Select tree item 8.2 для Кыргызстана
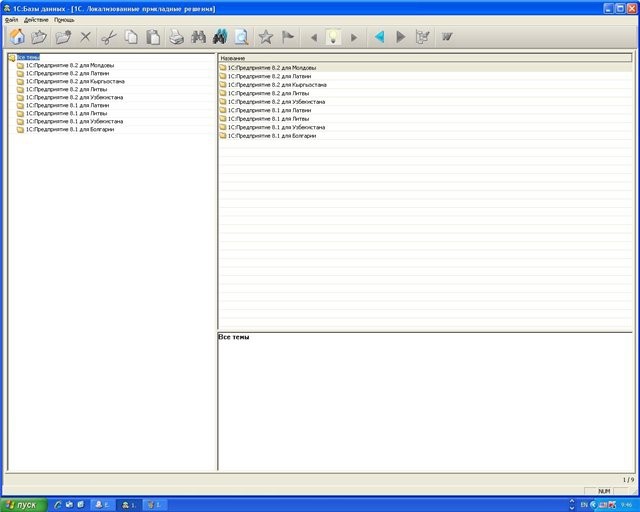This screenshot has width=640, height=512. (x=75, y=81)
